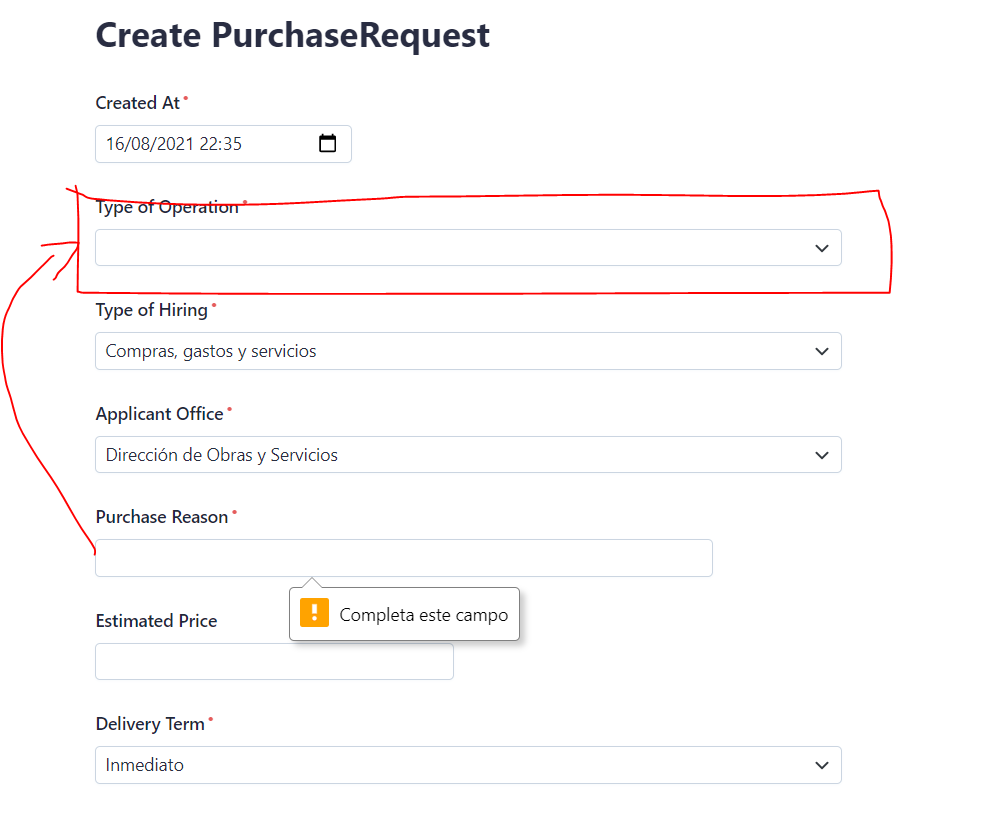Click the required asterisk next to Created At
Image resolution: width=1007 pixels, height=831 pixels.
pos(186,96)
